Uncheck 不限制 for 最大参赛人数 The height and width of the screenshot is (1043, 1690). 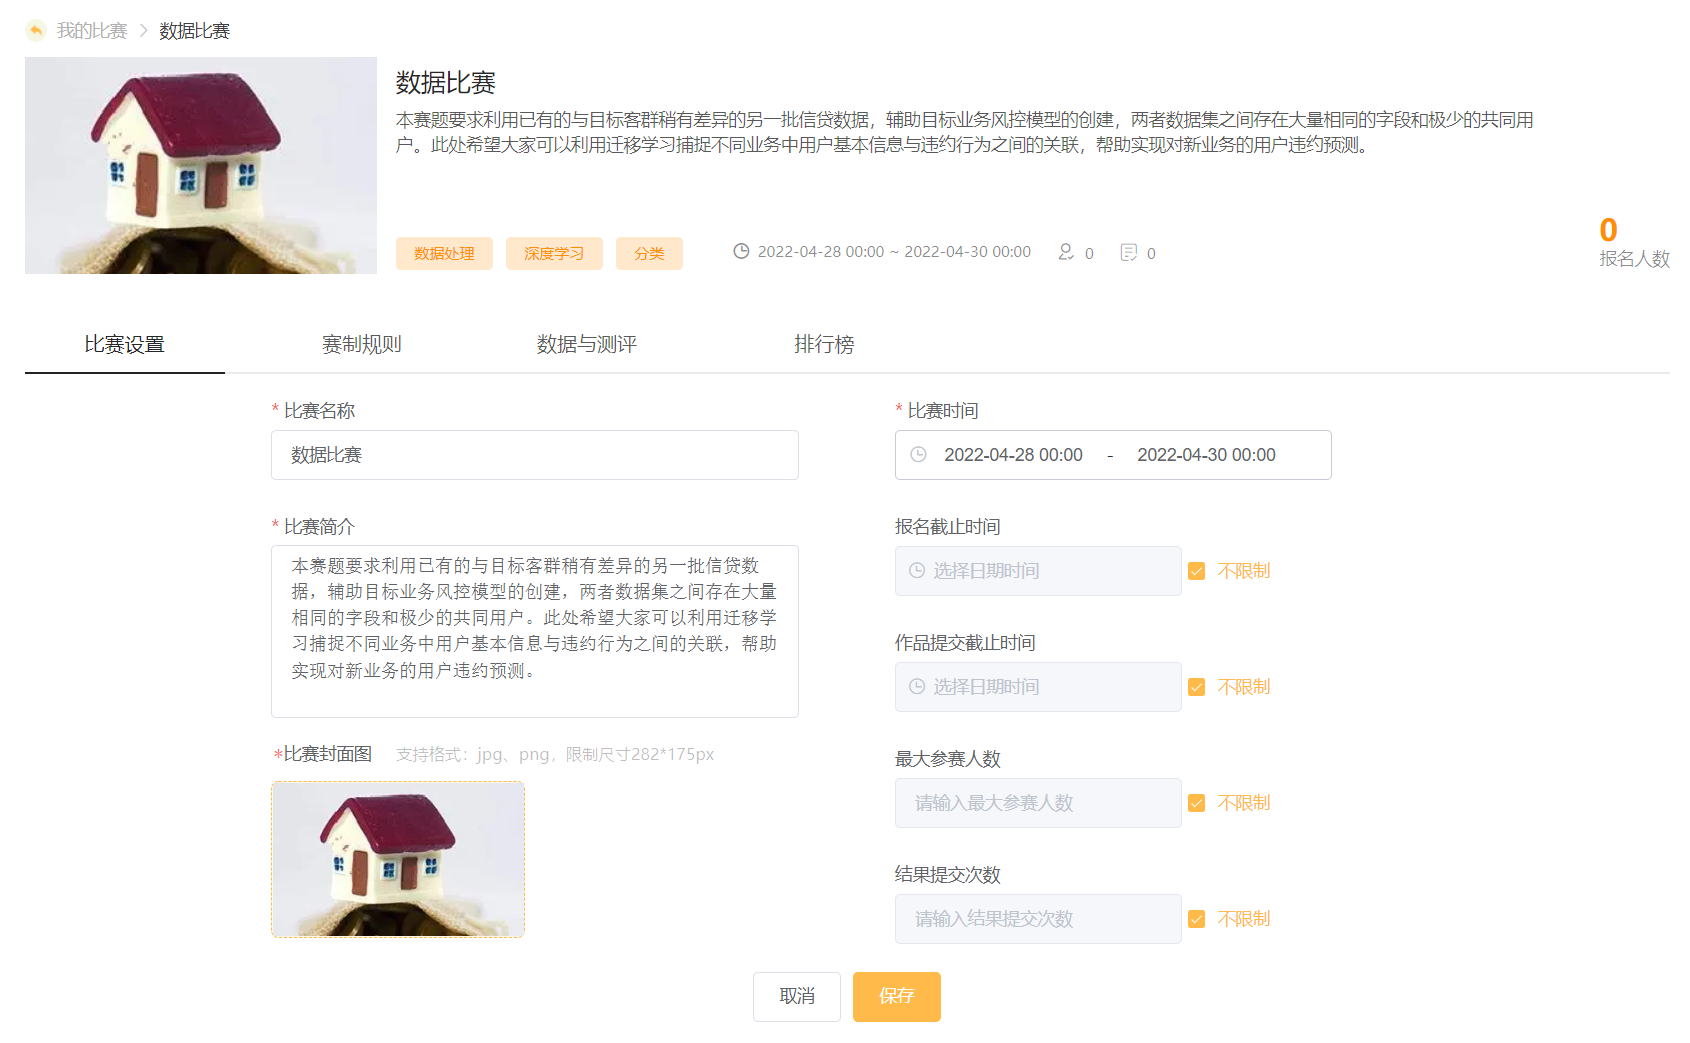pos(1197,803)
